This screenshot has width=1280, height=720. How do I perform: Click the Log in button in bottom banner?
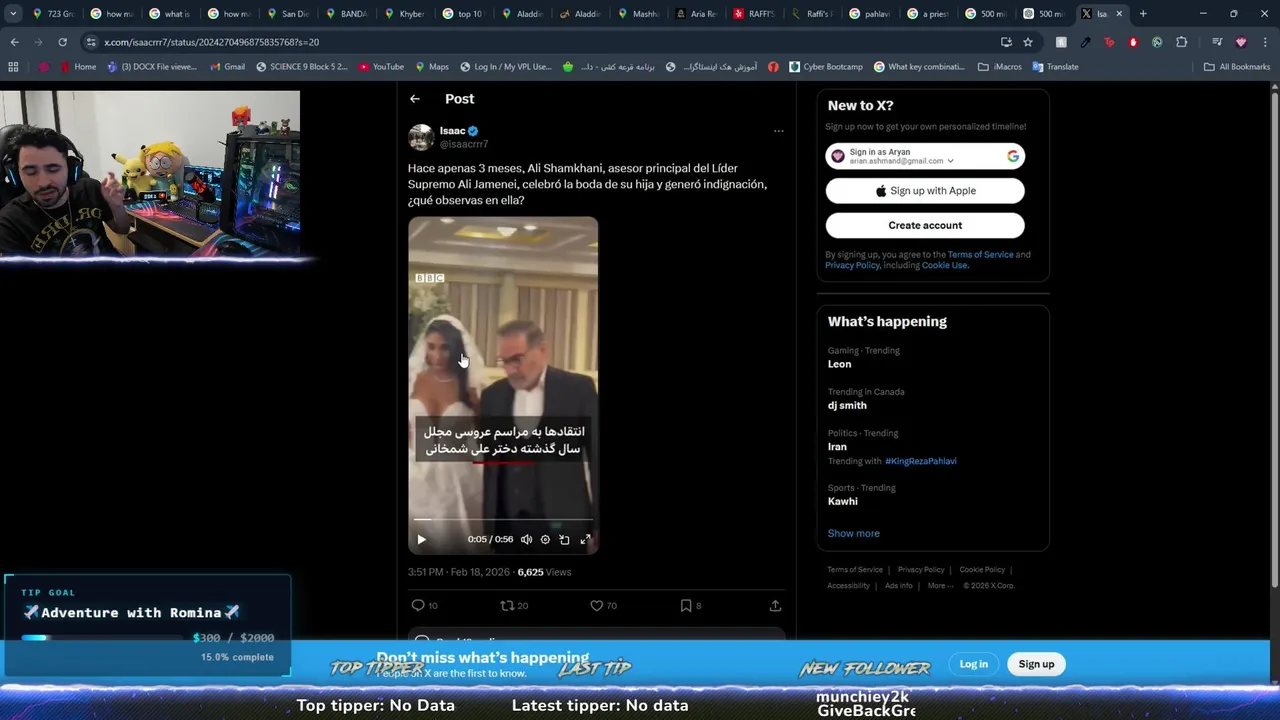[x=973, y=664]
